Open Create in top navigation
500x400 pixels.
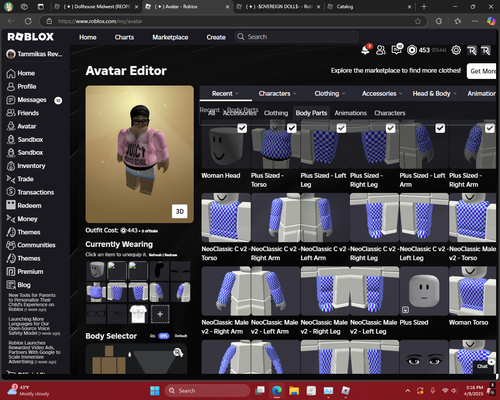216,37
